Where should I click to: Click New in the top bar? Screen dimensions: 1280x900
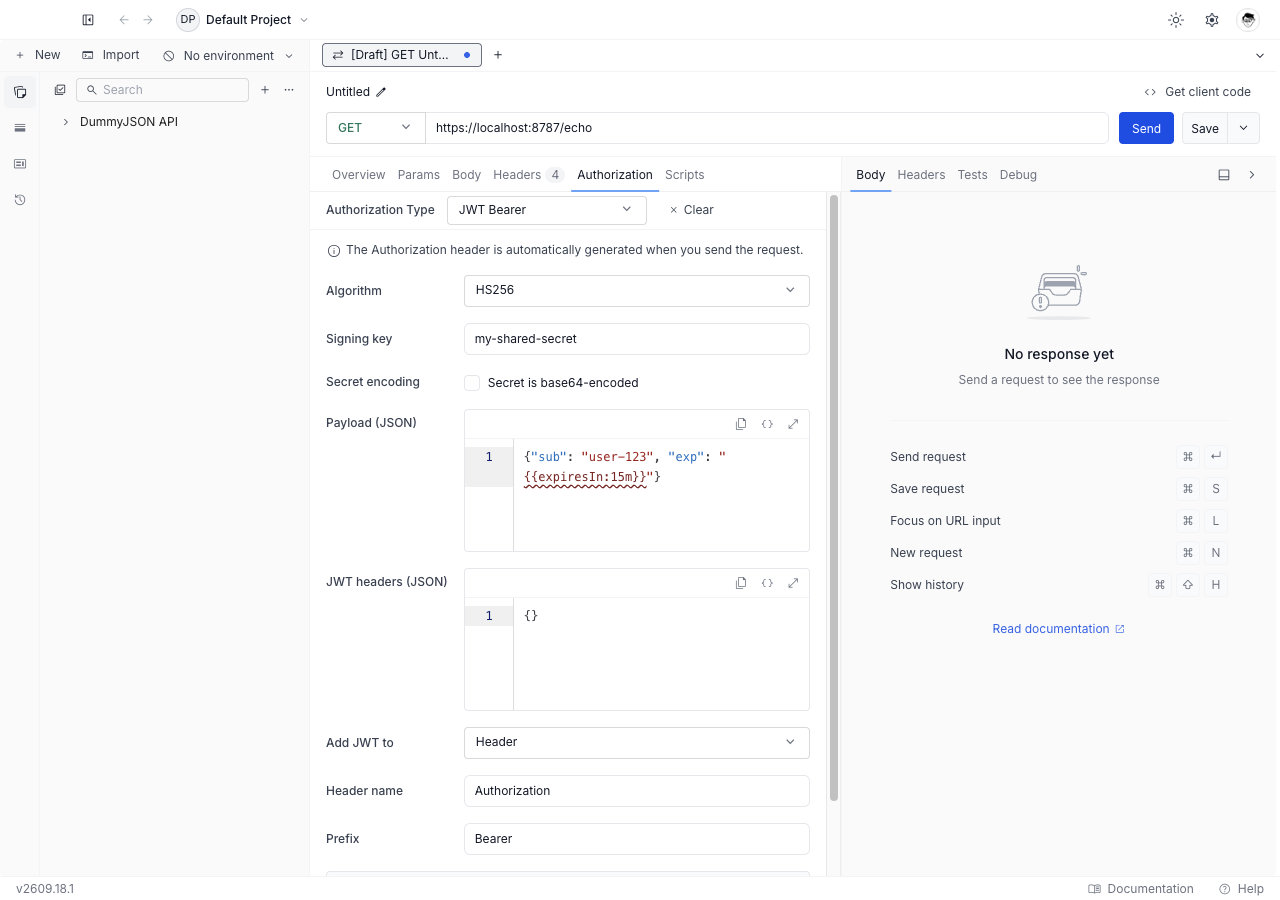(x=37, y=56)
